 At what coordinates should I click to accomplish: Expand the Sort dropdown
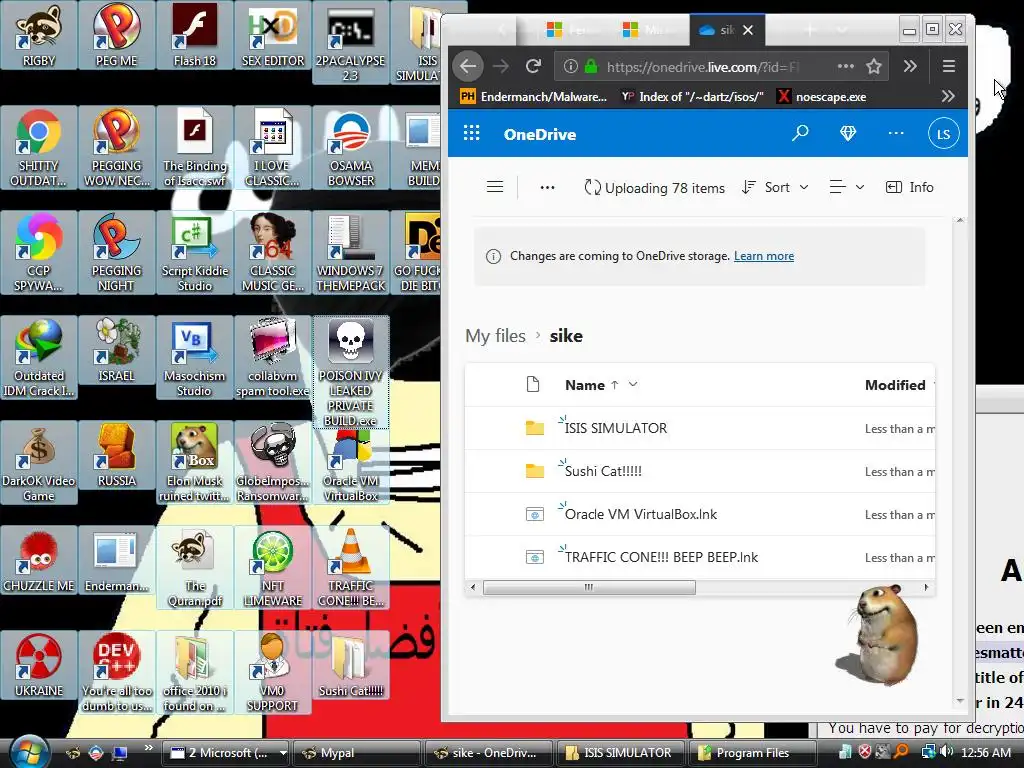[x=775, y=187]
